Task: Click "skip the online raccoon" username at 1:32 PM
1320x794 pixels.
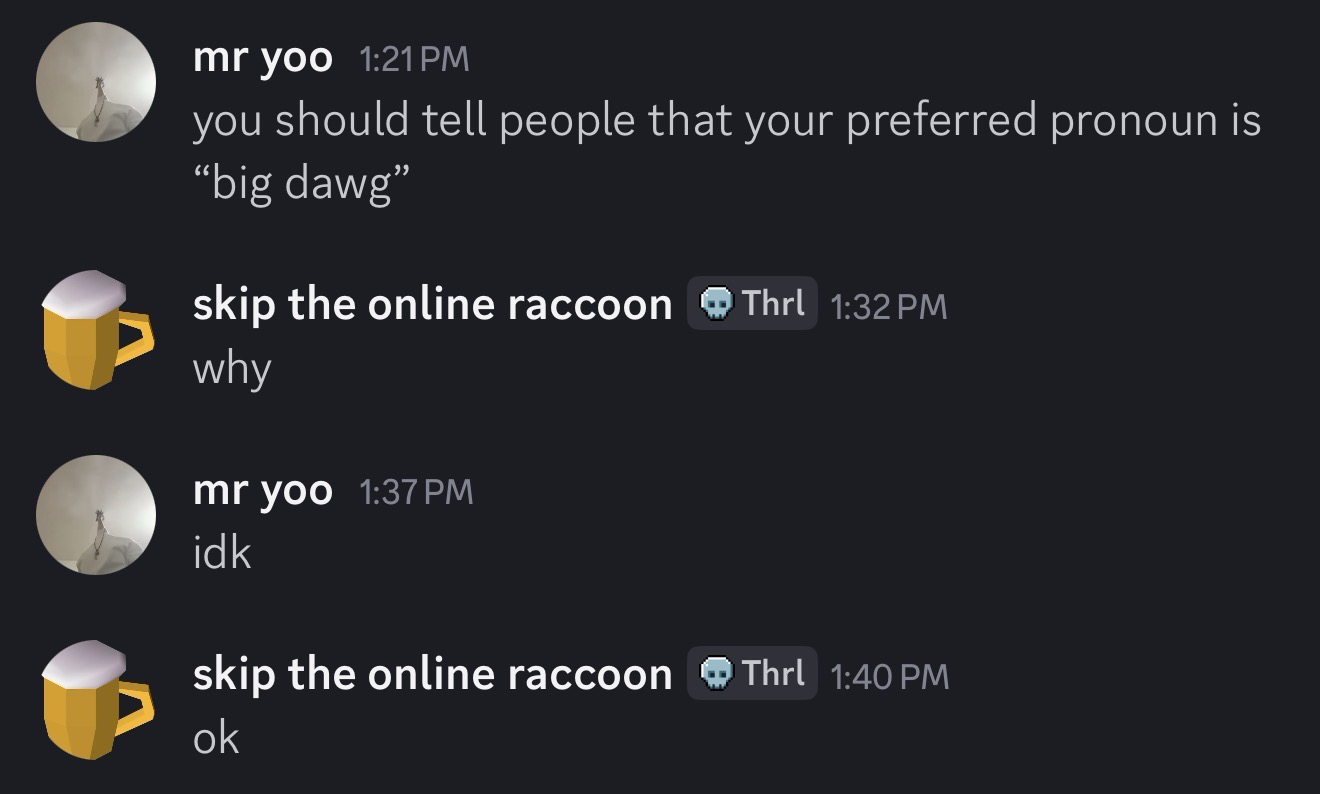Action: [432, 304]
